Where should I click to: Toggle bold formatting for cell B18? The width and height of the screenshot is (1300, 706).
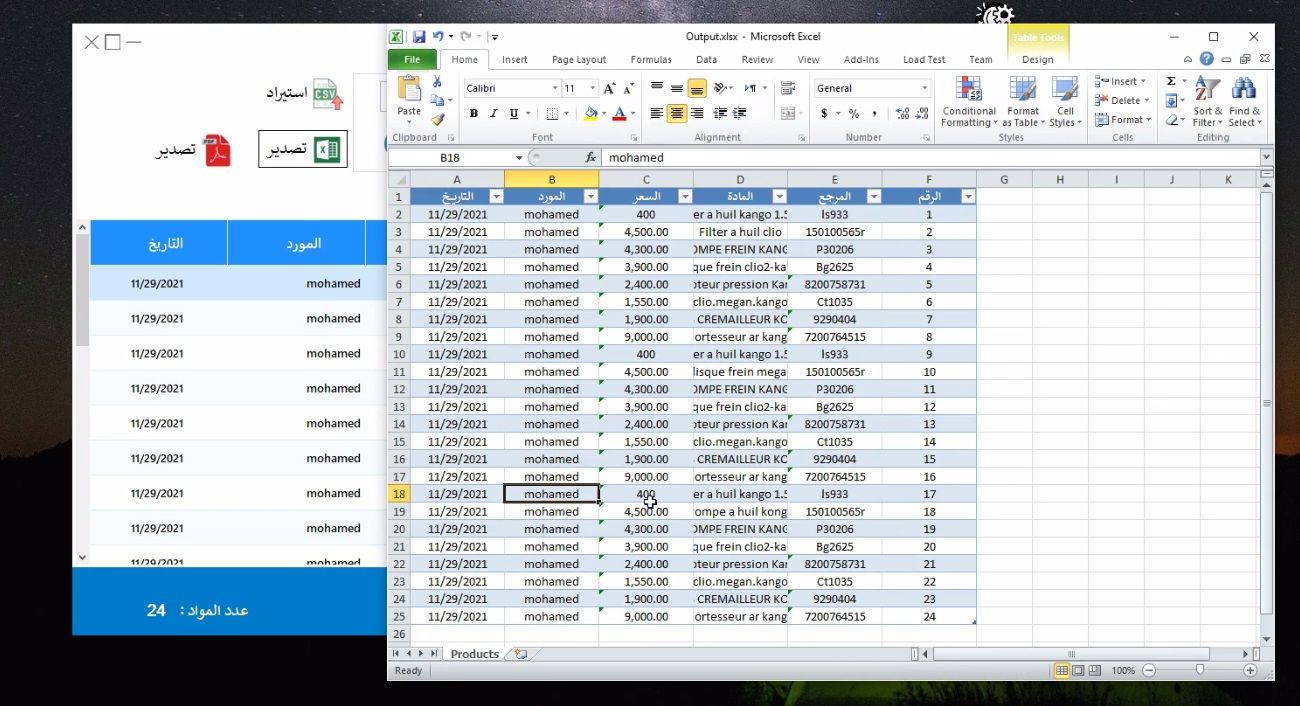pyautogui.click(x=472, y=112)
